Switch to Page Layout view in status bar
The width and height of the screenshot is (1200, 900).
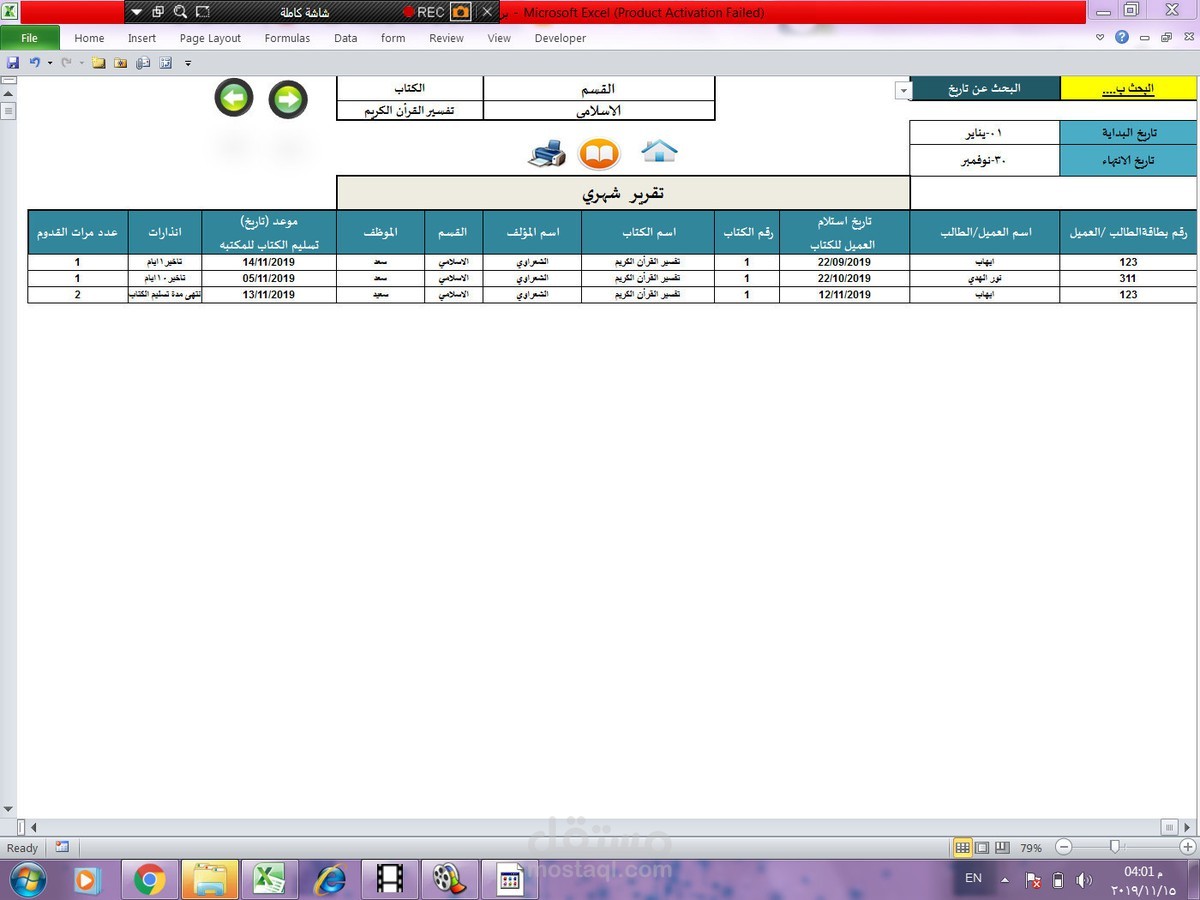pyautogui.click(x=982, y=847)
